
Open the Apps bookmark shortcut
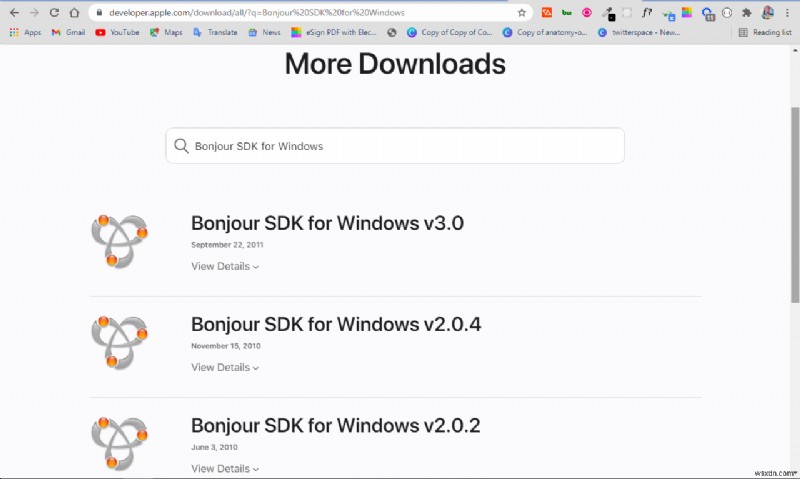pyautogui.click(x=25, y=32)
